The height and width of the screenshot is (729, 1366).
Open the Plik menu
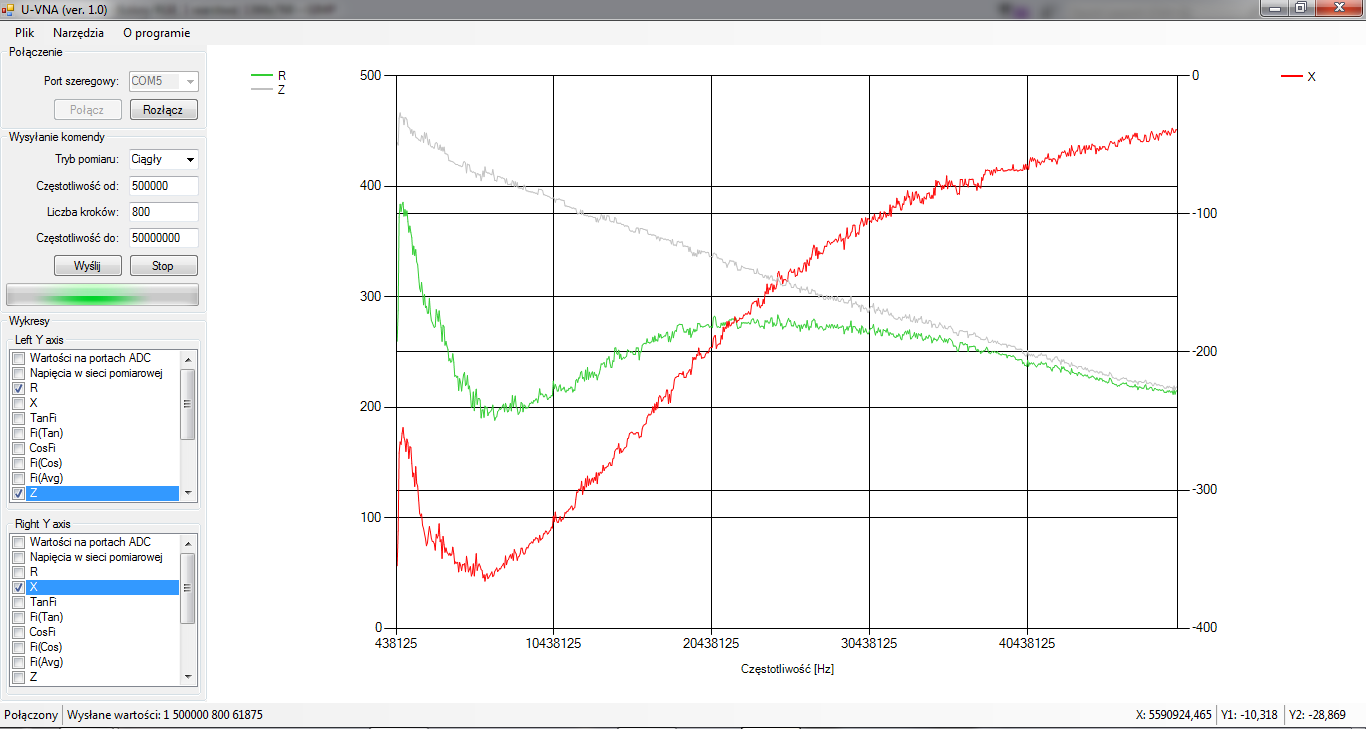[24, 32]
